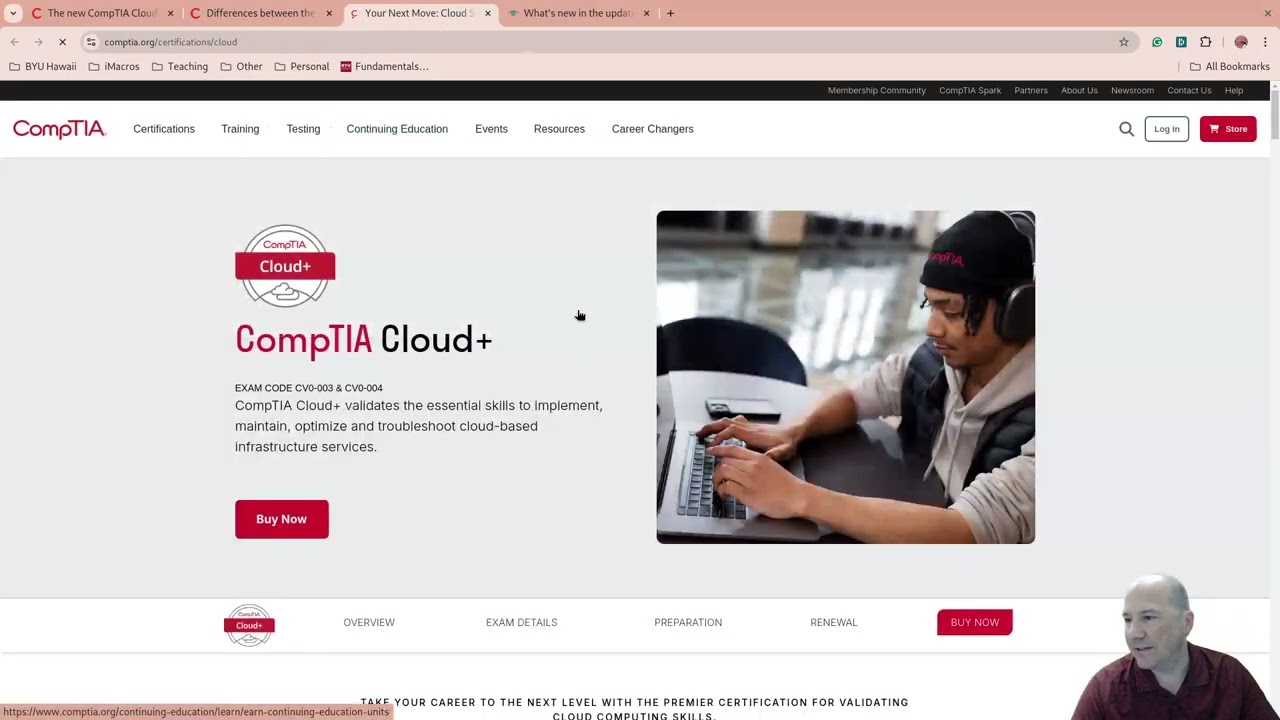This screenshot has width=1280, height=720.
Task: Open the blue B extension icon
Action: click(1181, 42)
